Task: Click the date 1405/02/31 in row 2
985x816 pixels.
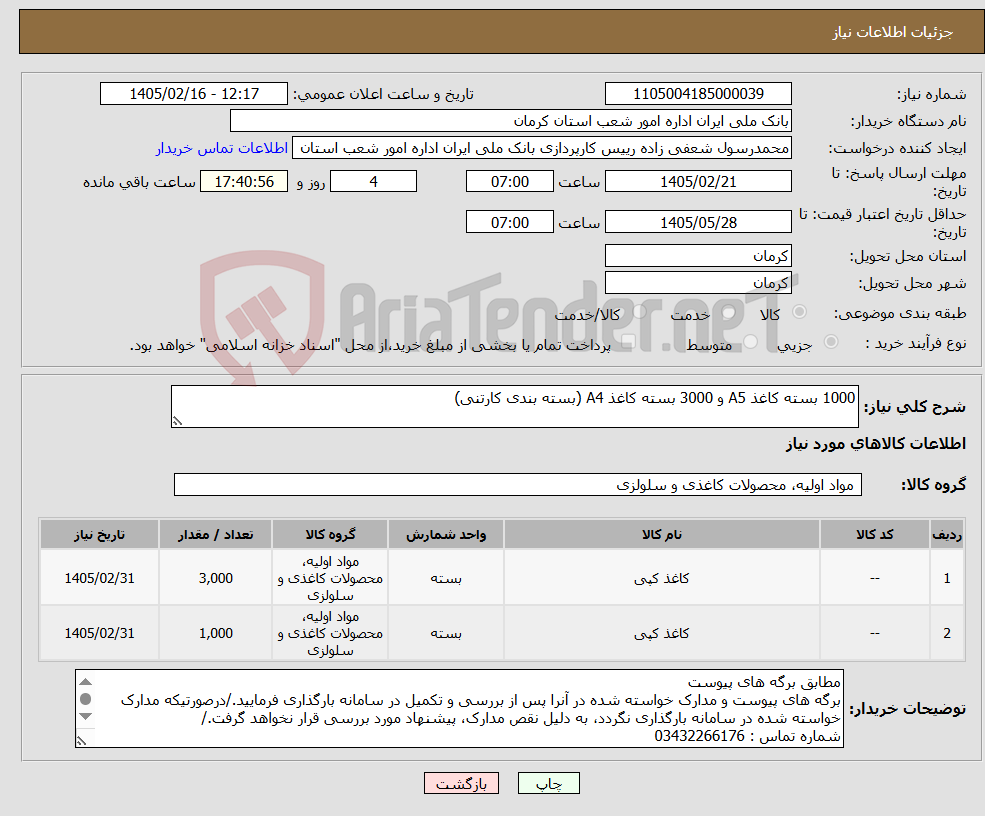Action: click(x=99, y=633)
